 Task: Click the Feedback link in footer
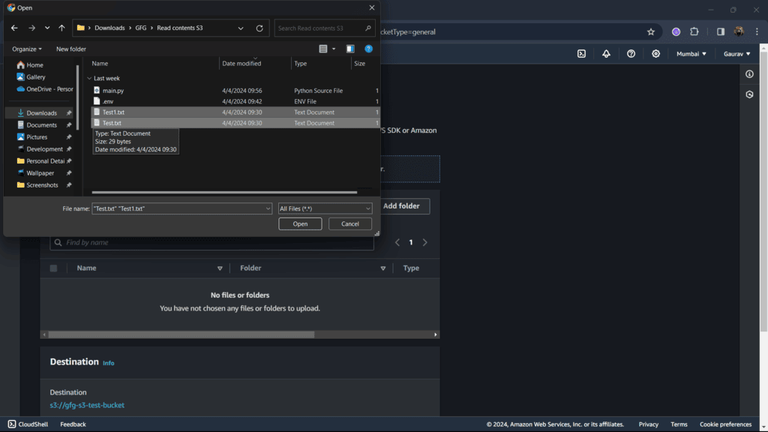[x=73, y=424]
